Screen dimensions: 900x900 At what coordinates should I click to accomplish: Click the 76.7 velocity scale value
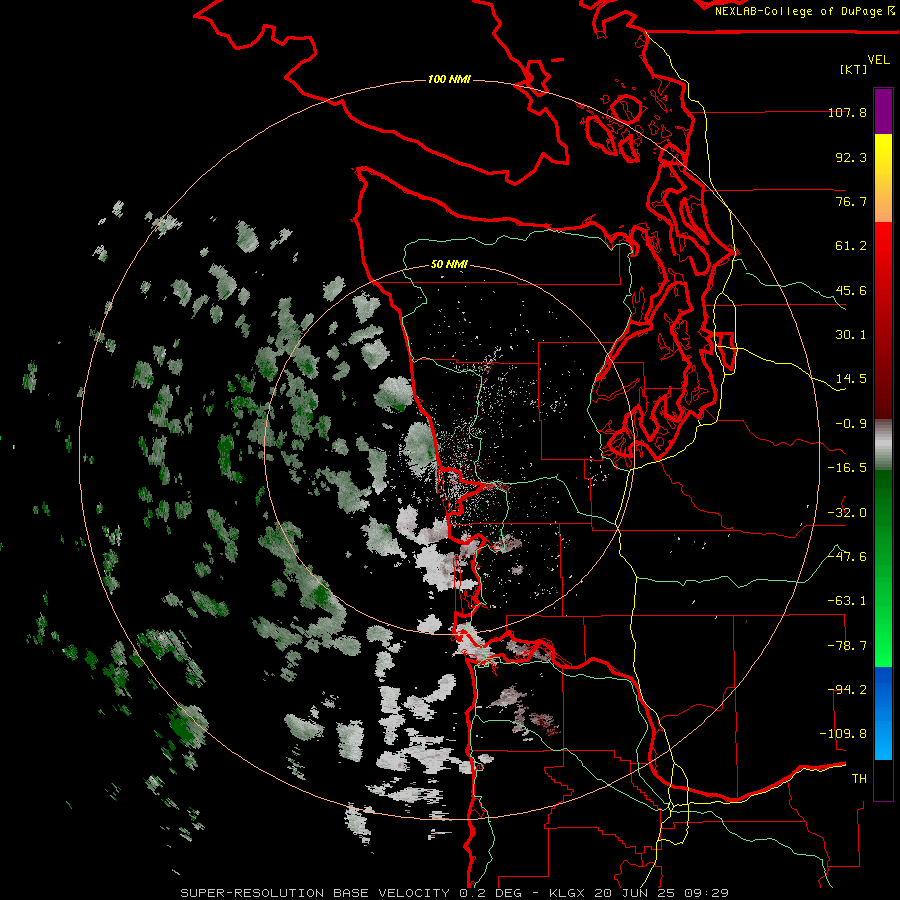coord(851,201)
